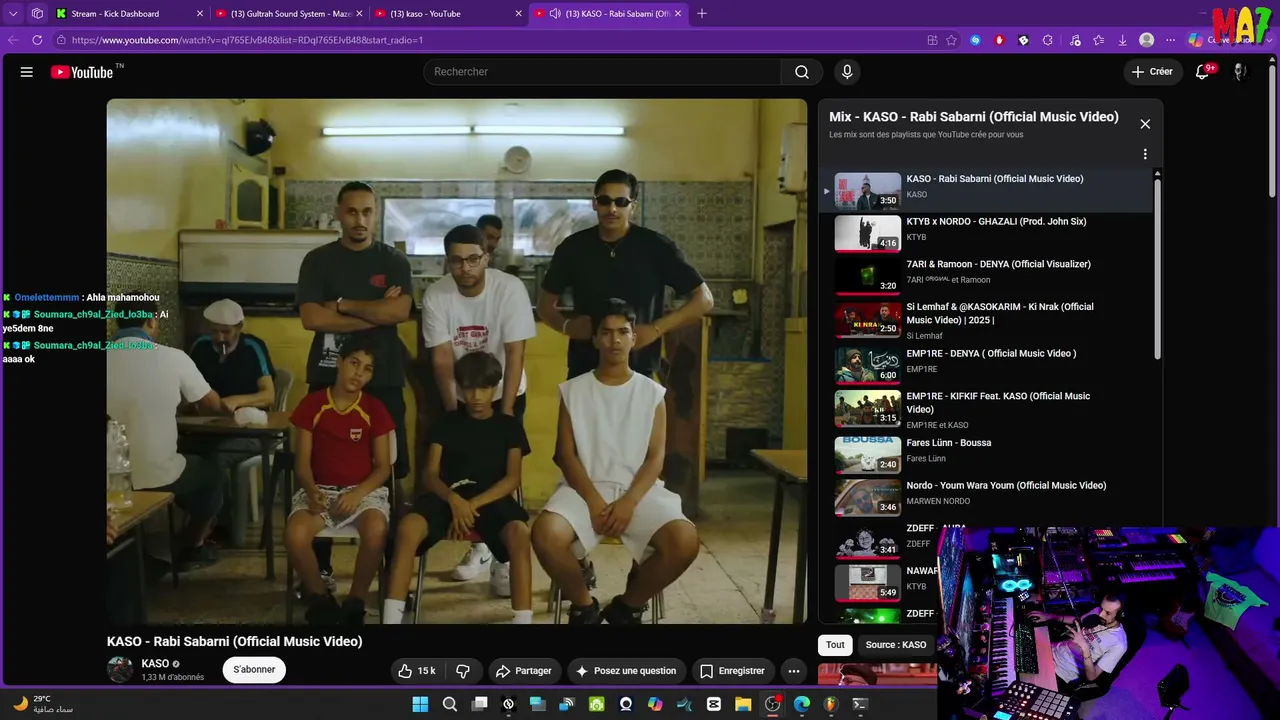Open the CapCut taskbar icon

tap(714, 704)
